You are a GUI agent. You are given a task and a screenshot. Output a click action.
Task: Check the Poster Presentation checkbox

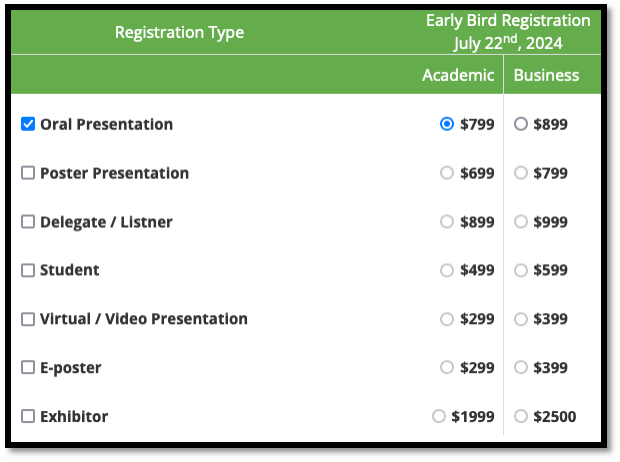click(28, 173)
